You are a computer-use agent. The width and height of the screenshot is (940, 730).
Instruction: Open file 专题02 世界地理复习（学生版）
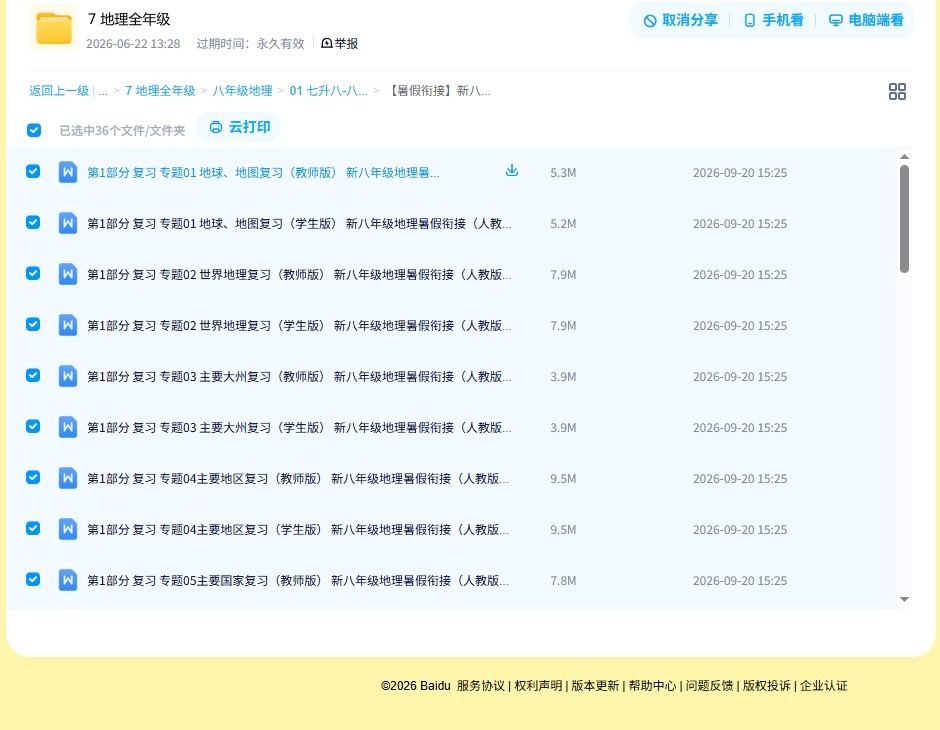click(x=299, y=325)
